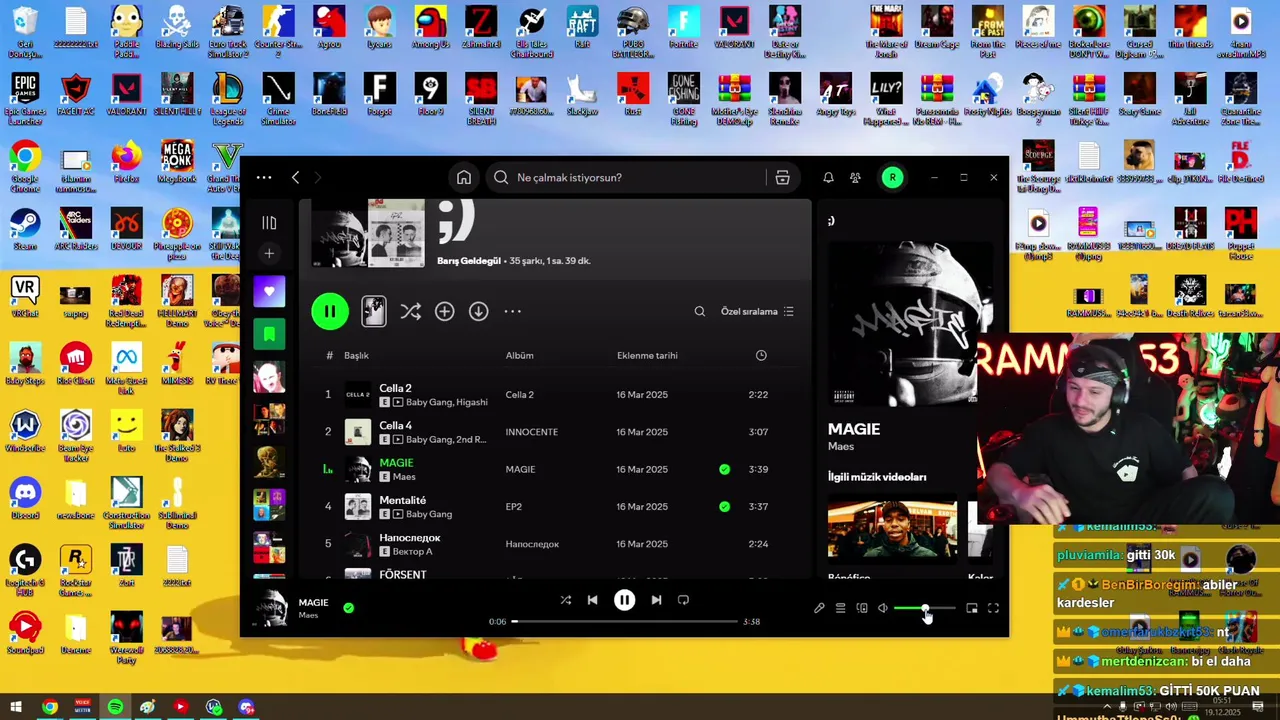
Task: Sort tracks by the Albüm column header
Action: click(x=519, y=356)
